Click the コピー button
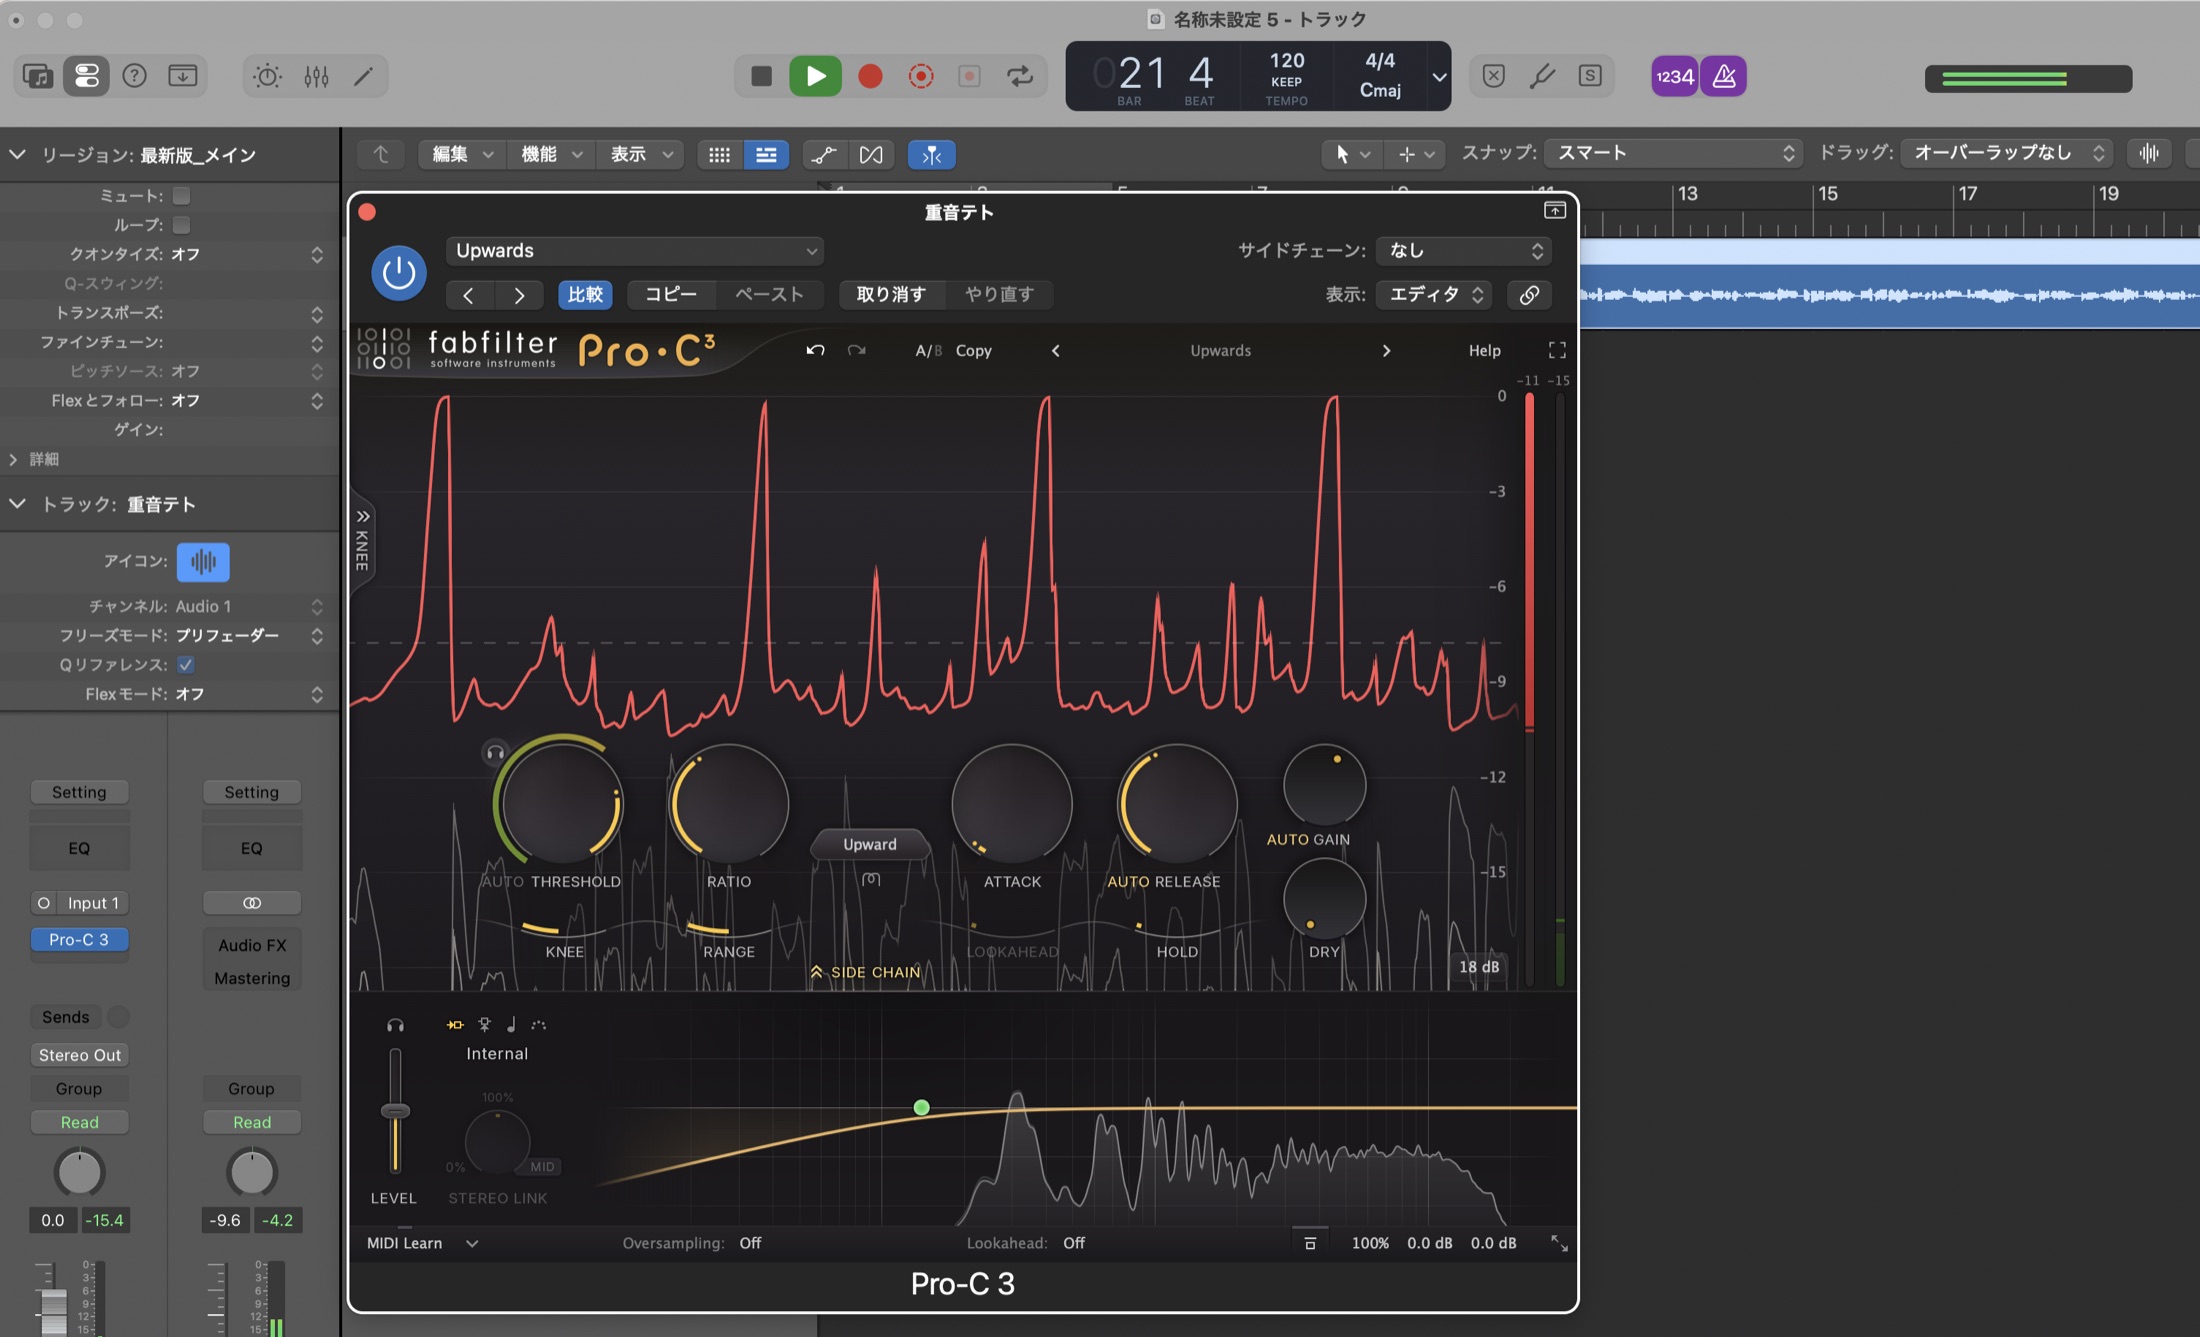Image resolution: width=2200 pixels, height=1337 pixels. click(x=670, y=295)
